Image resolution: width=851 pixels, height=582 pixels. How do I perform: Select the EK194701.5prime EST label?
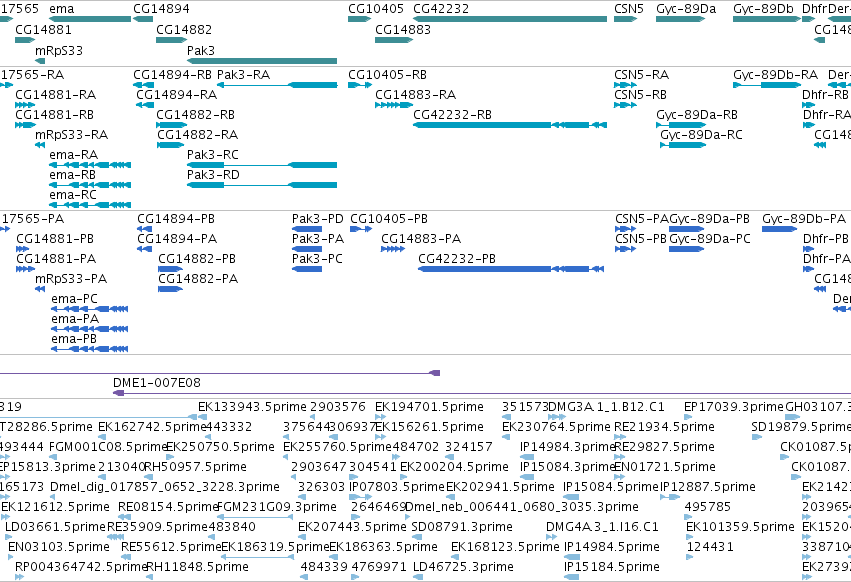pos(429,407)
